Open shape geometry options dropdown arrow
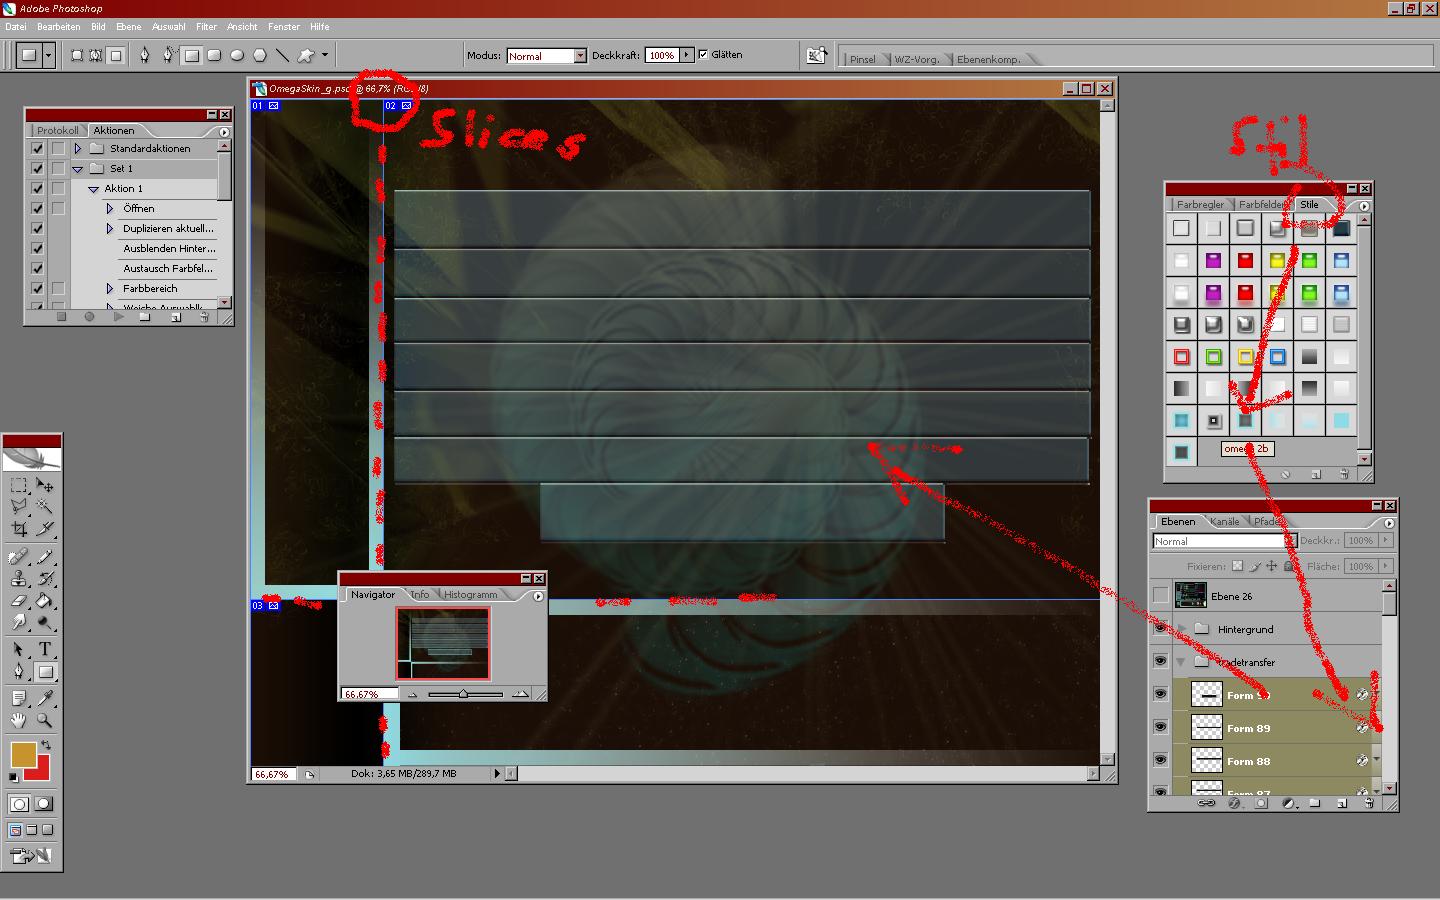 click(325, 56)
